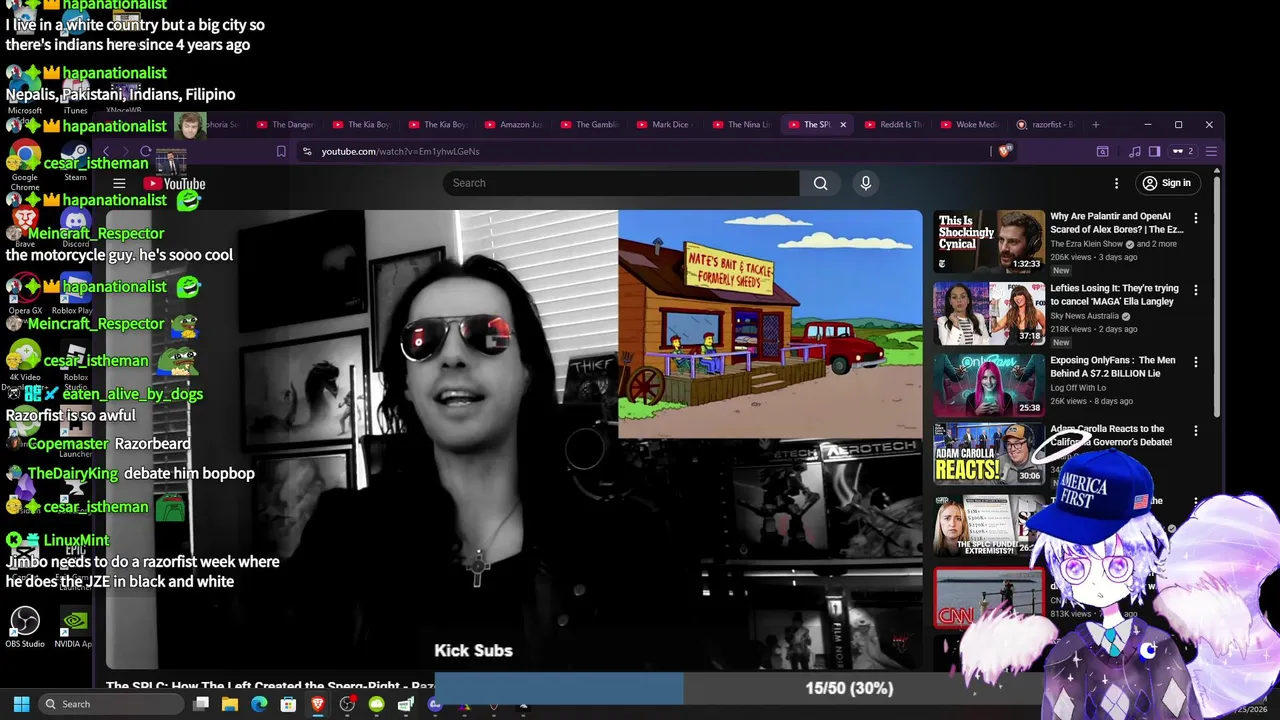Start voice search with the microphone
The image size is (1280, 720).
click(x=866, y=183)
